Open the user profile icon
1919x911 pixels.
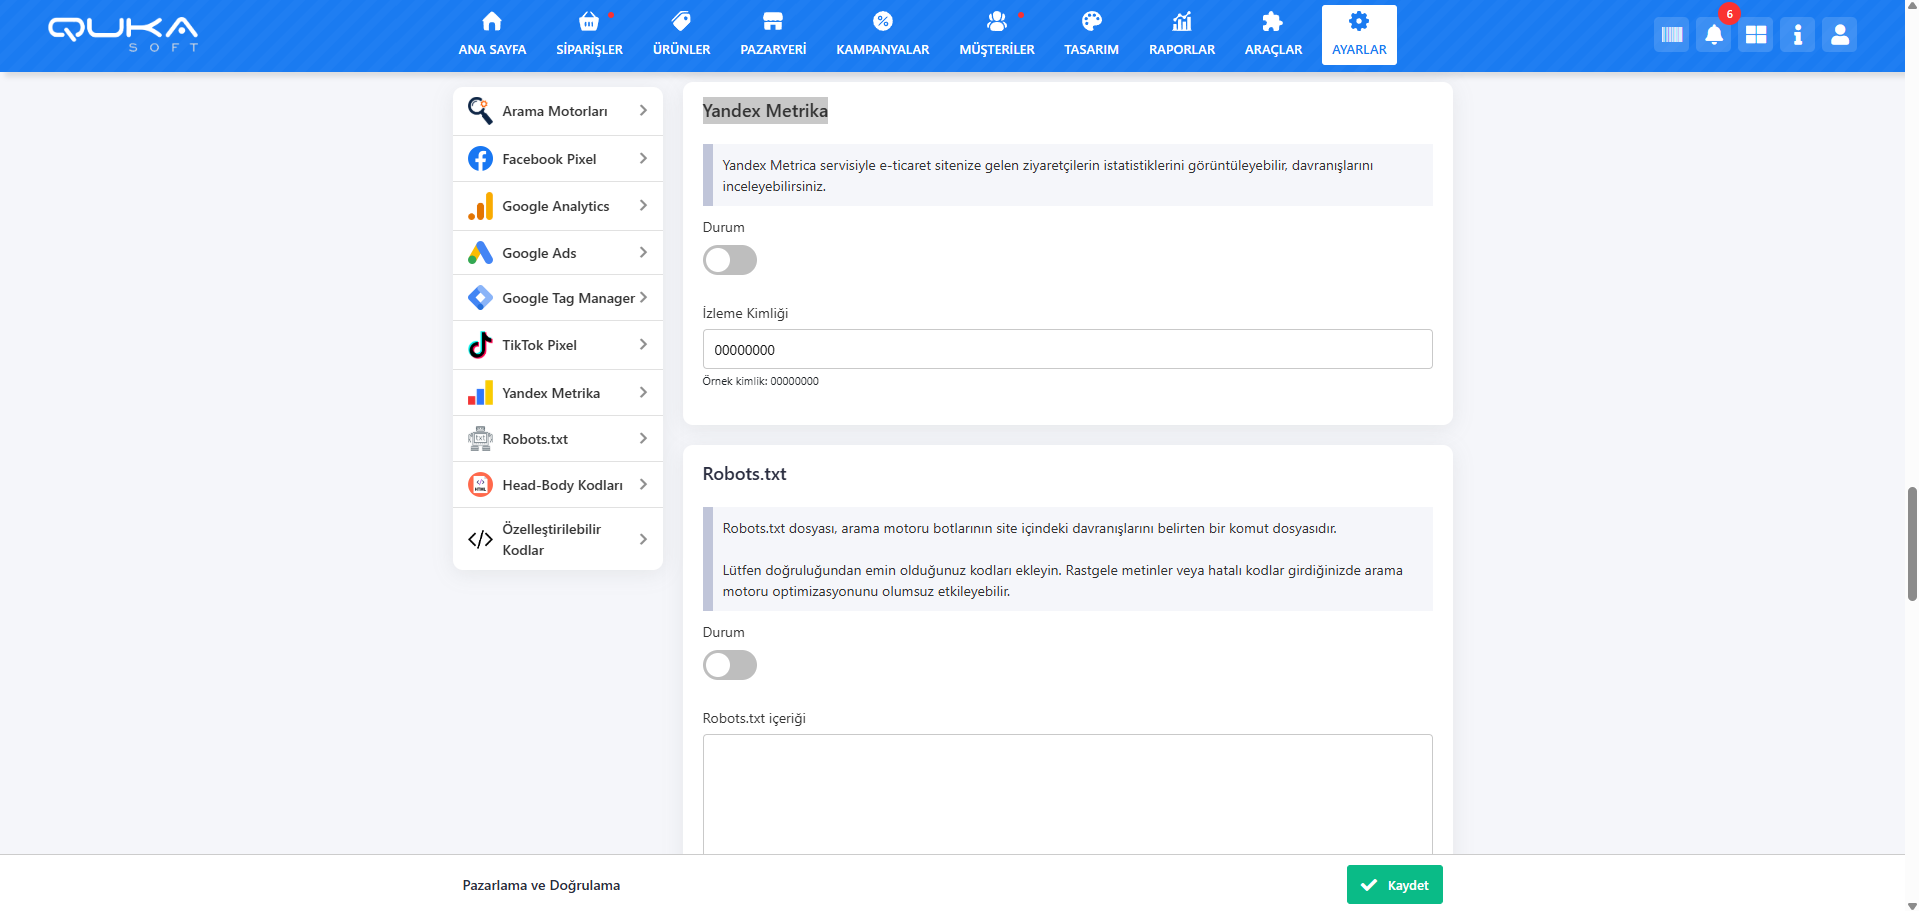1839,35
